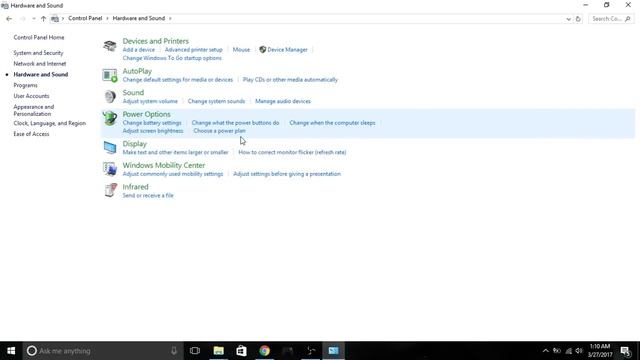The height and width of the screenshot is (360, 640).
Task: Click the AutoPlay category icon
Action: (x=110, y=75)
